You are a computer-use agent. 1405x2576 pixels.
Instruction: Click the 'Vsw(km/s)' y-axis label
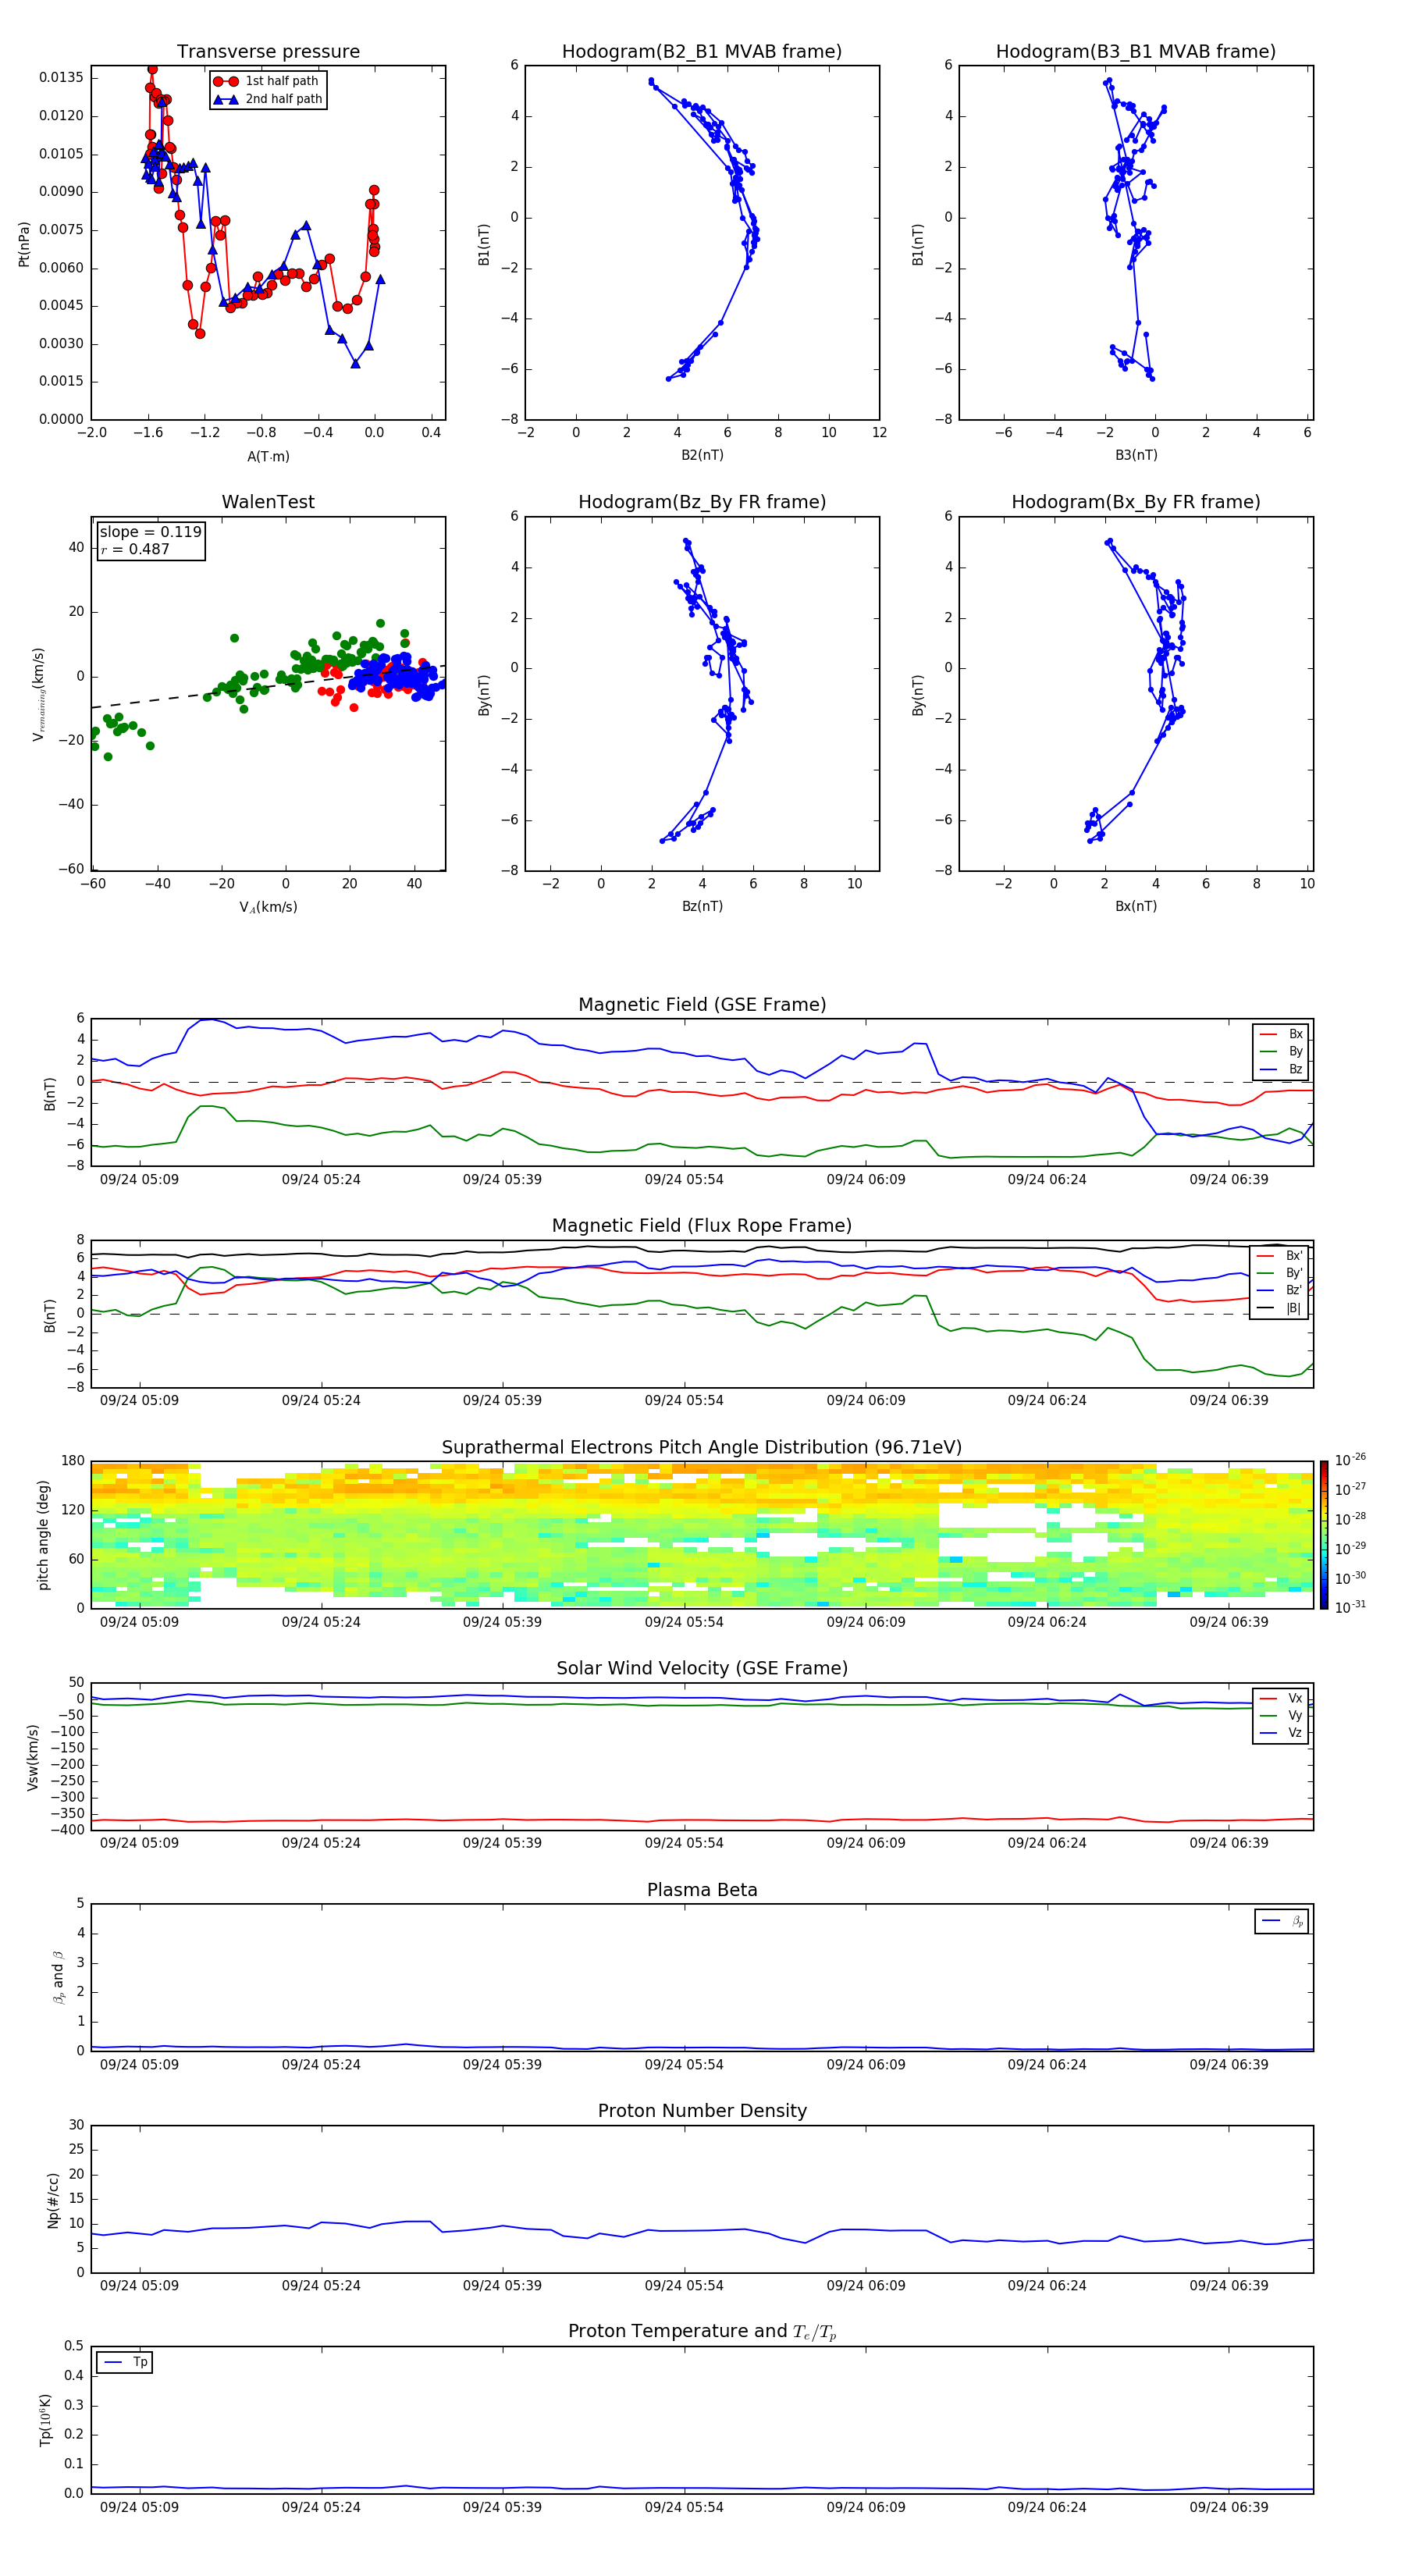(32, 1757)
